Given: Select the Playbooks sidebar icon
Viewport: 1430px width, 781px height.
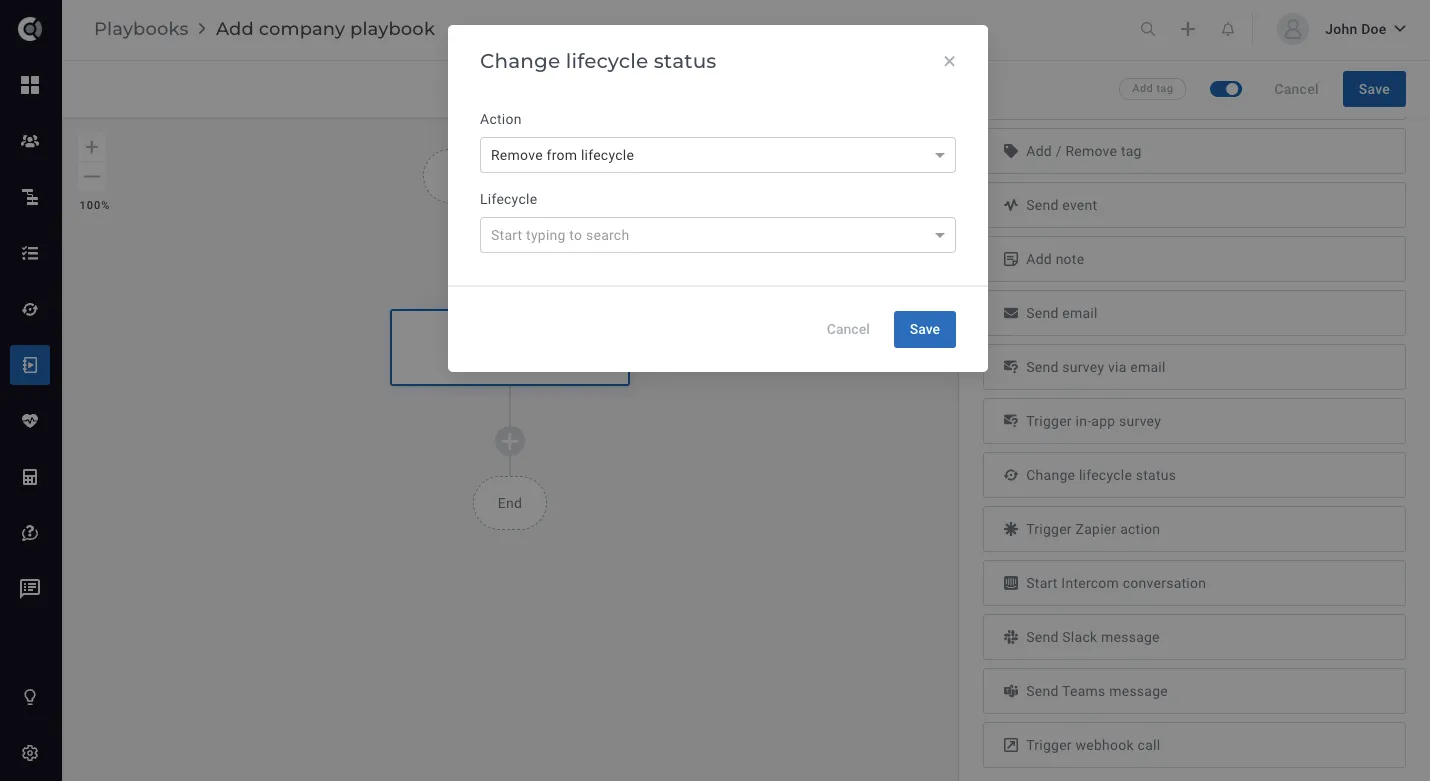Looking at the screenshot, I should [x=30, y=365].
